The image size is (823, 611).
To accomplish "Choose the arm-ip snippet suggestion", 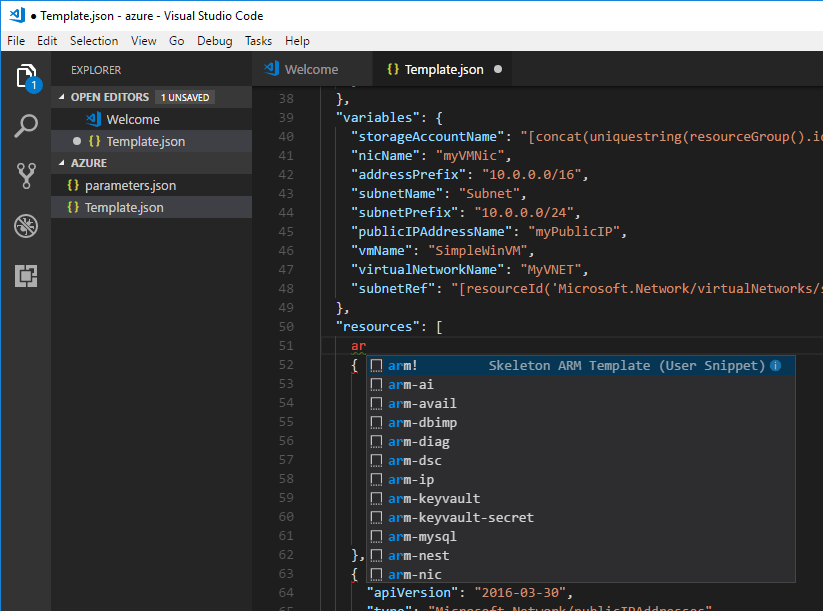I will click(x=581, y=480).
